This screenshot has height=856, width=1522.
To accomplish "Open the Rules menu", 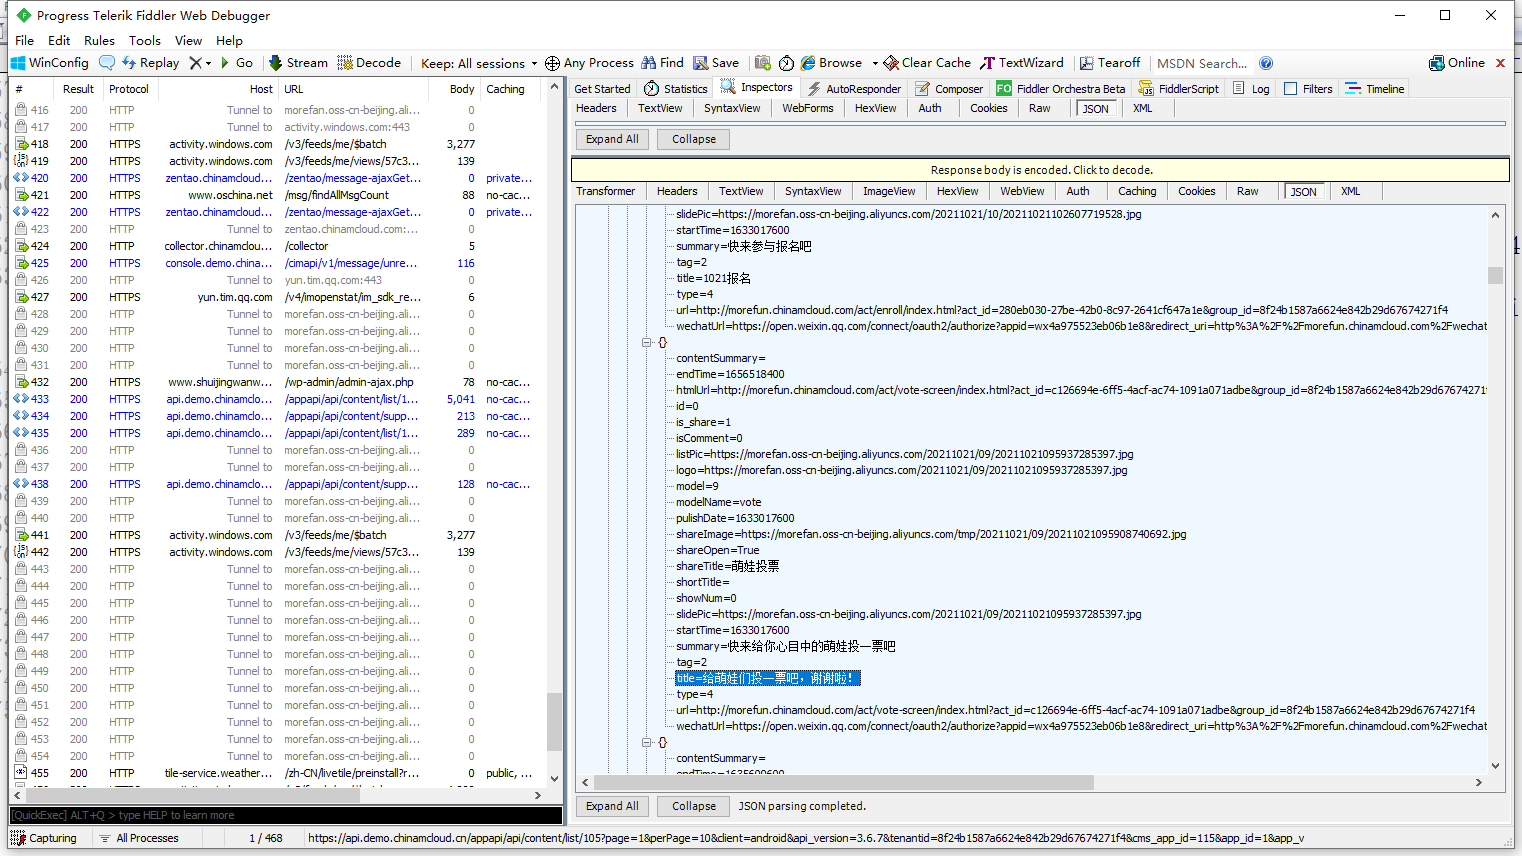I will tap(99, 40).
